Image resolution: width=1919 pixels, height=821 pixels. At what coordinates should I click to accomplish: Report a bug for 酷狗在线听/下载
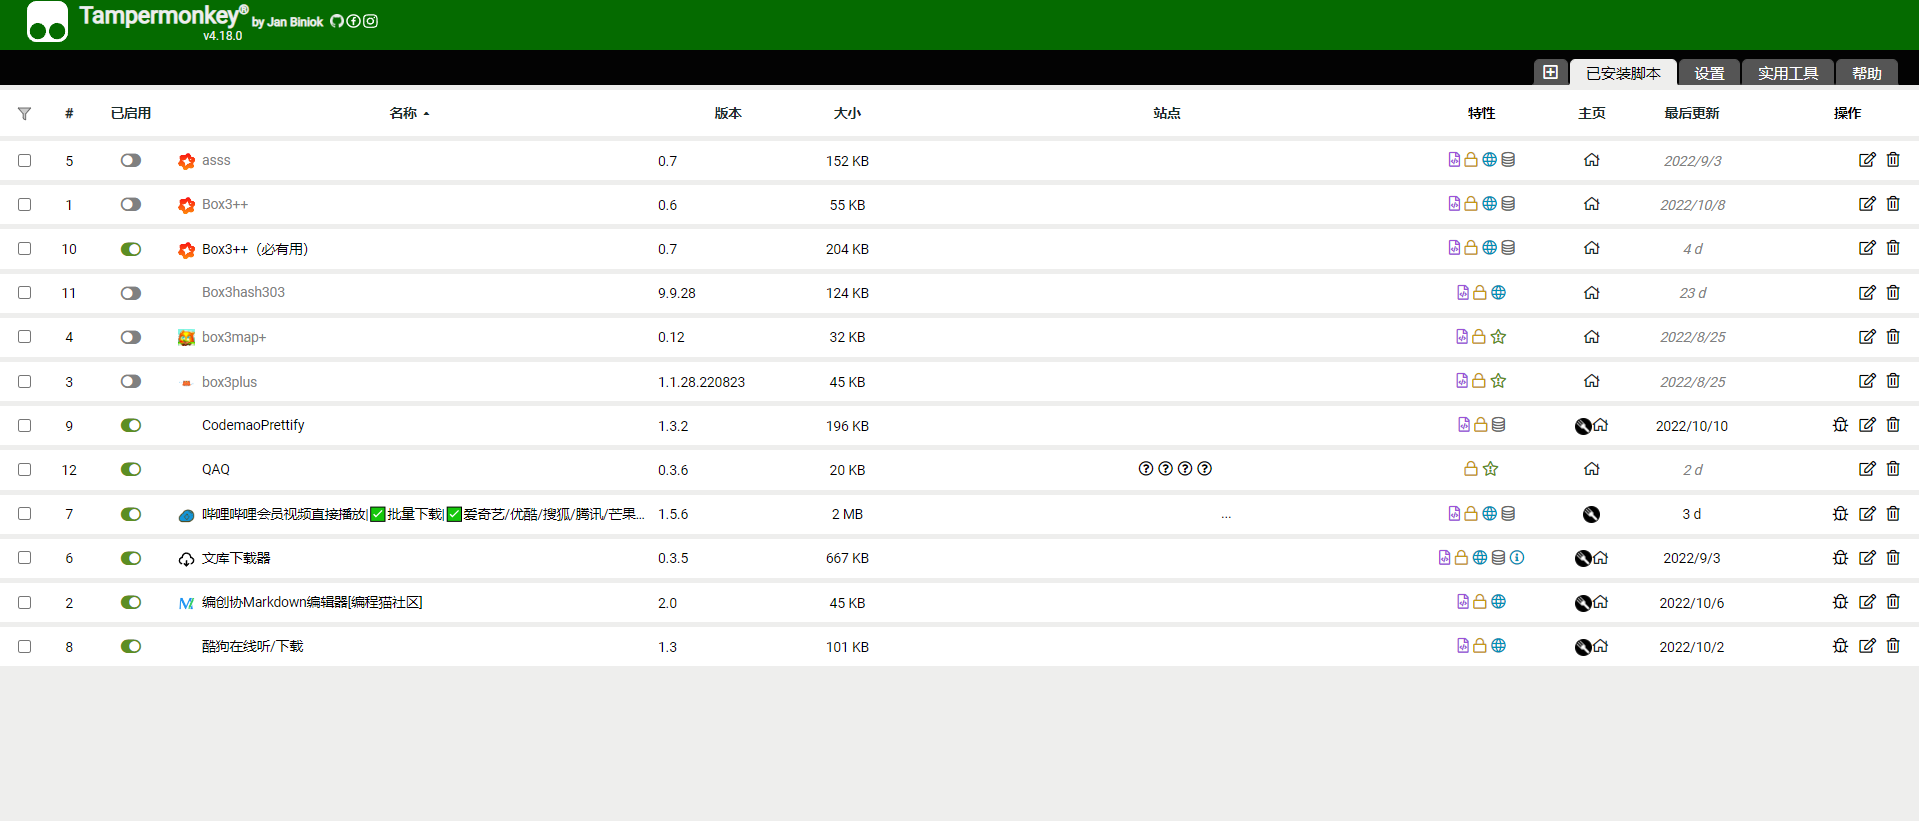(x=1840, y=646)
